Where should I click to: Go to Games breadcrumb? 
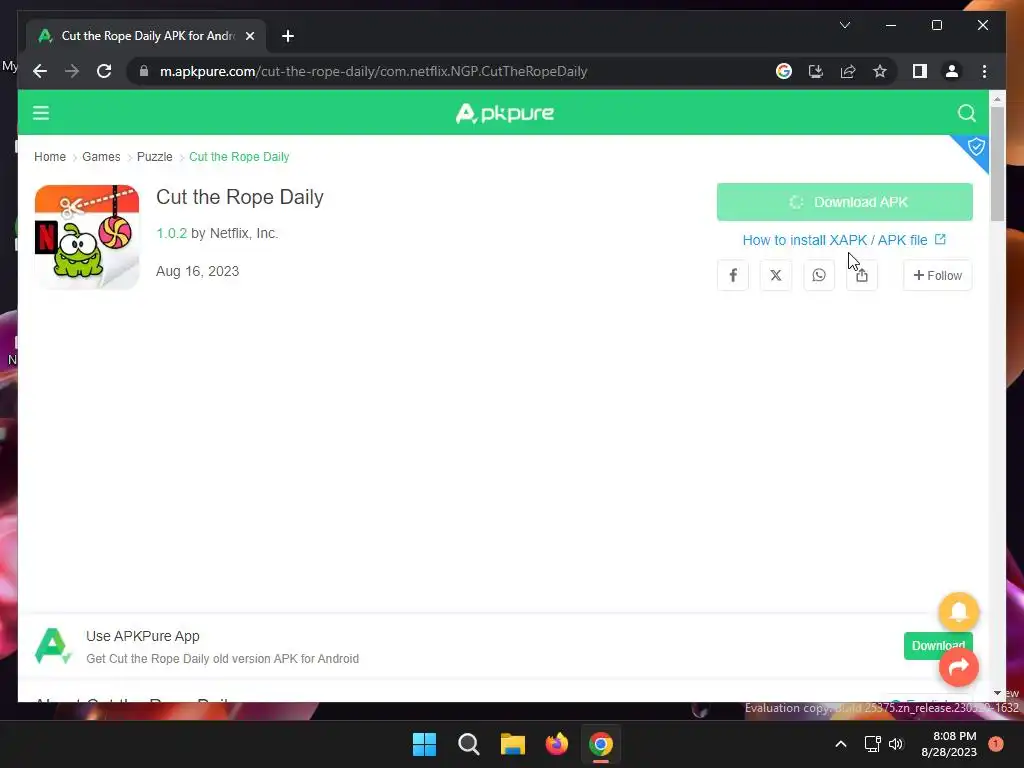[x=101, y=157]
